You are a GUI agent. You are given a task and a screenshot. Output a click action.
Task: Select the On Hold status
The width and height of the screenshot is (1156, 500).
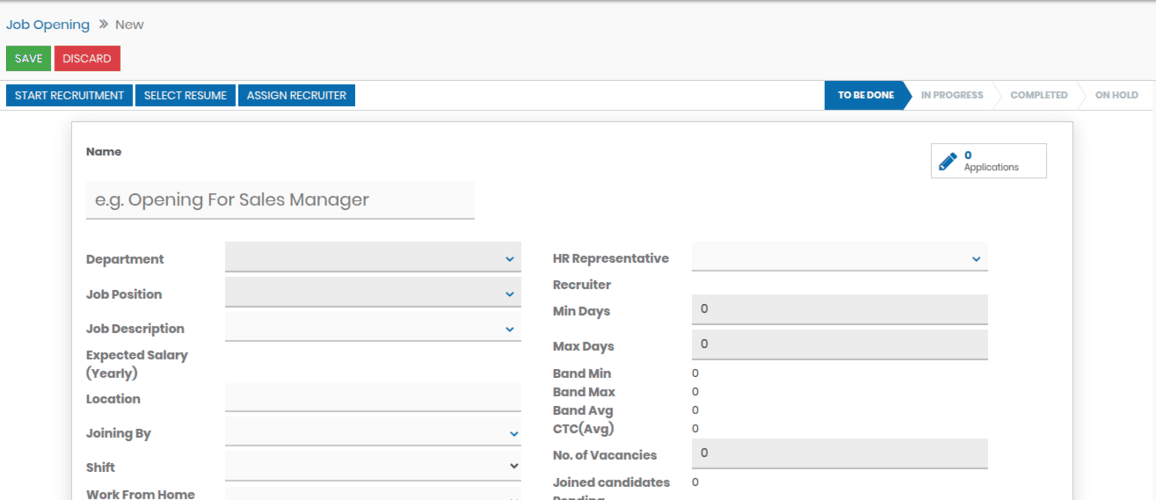[1116, 96]
